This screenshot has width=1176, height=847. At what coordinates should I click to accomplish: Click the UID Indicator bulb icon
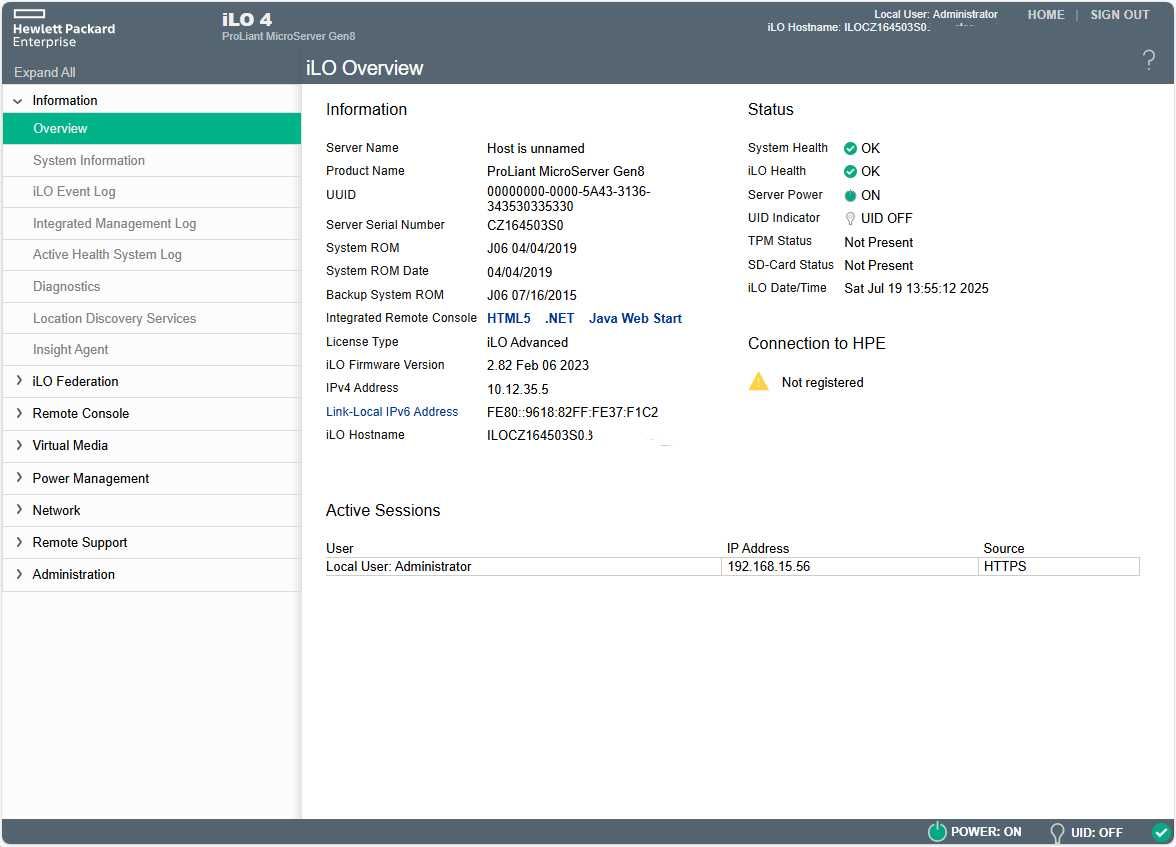[850, 218]
